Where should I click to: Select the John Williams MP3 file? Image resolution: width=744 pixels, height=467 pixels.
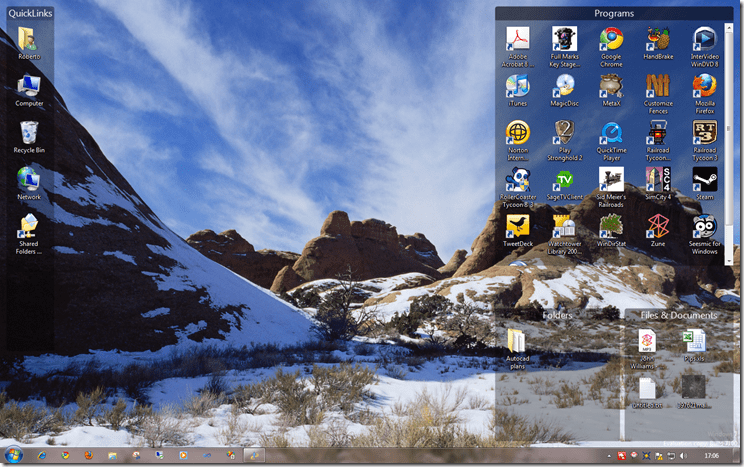tap(647, 342)
